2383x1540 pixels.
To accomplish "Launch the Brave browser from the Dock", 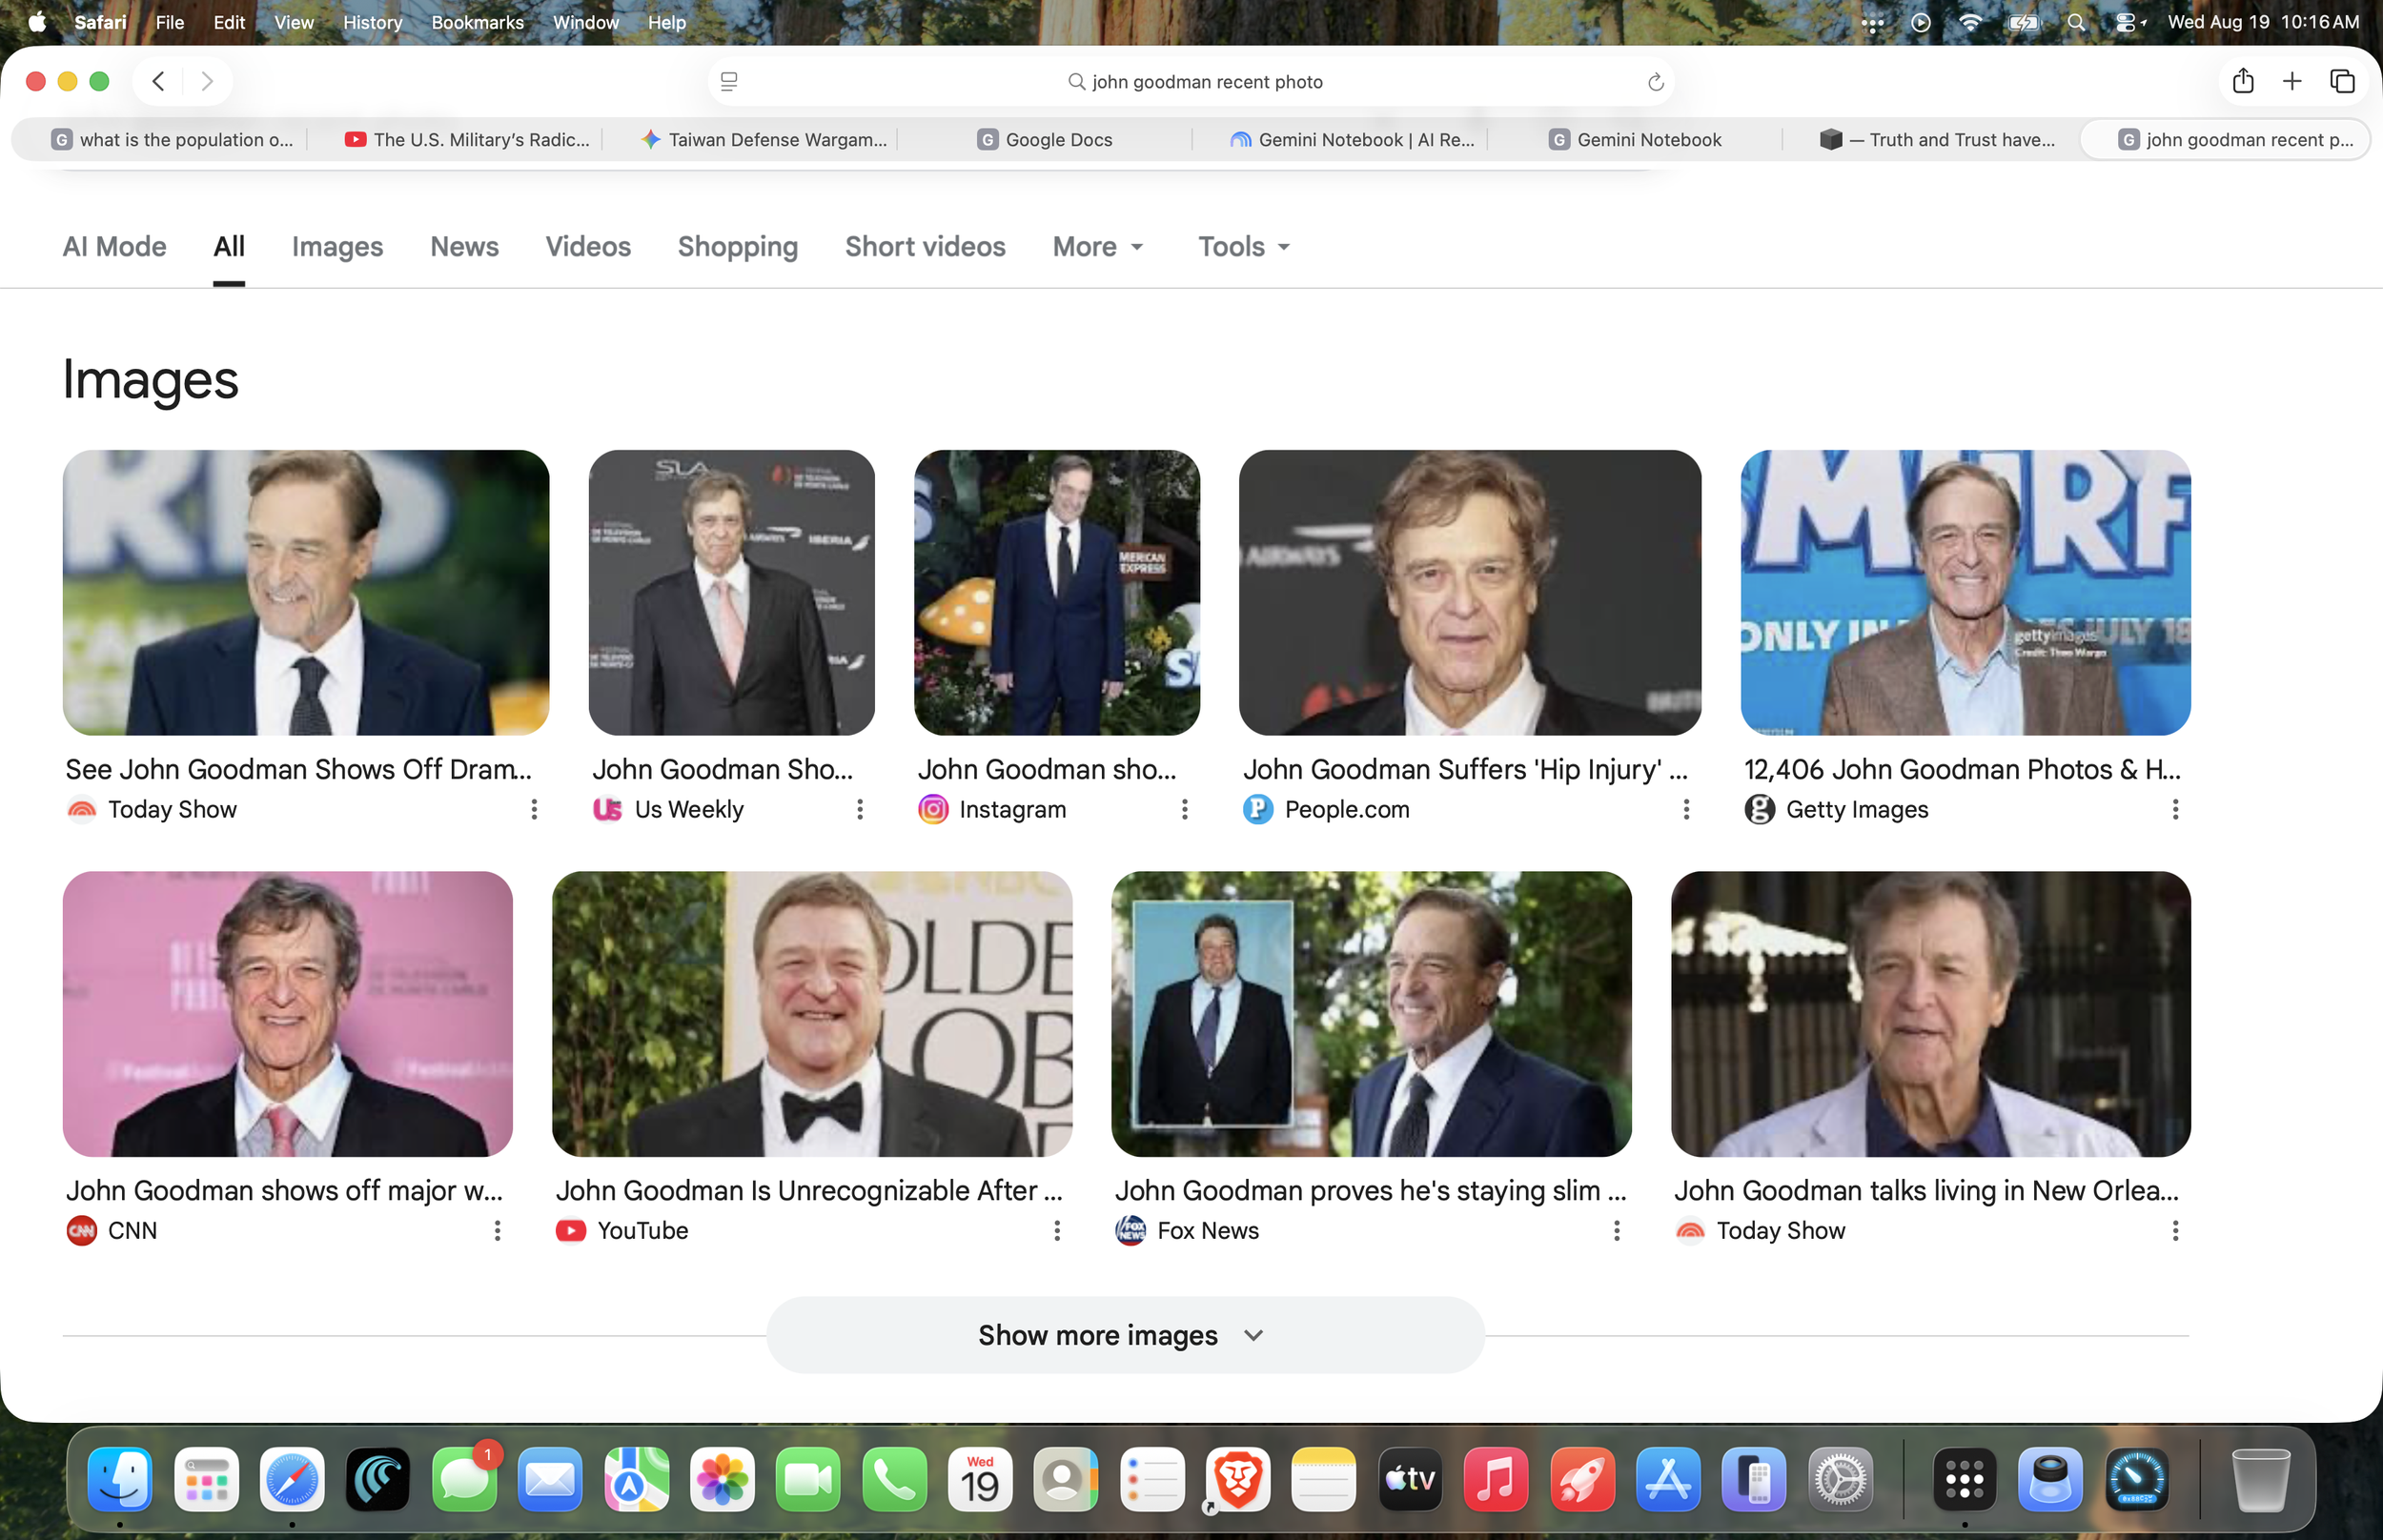I will (x=1238, y=1479).
